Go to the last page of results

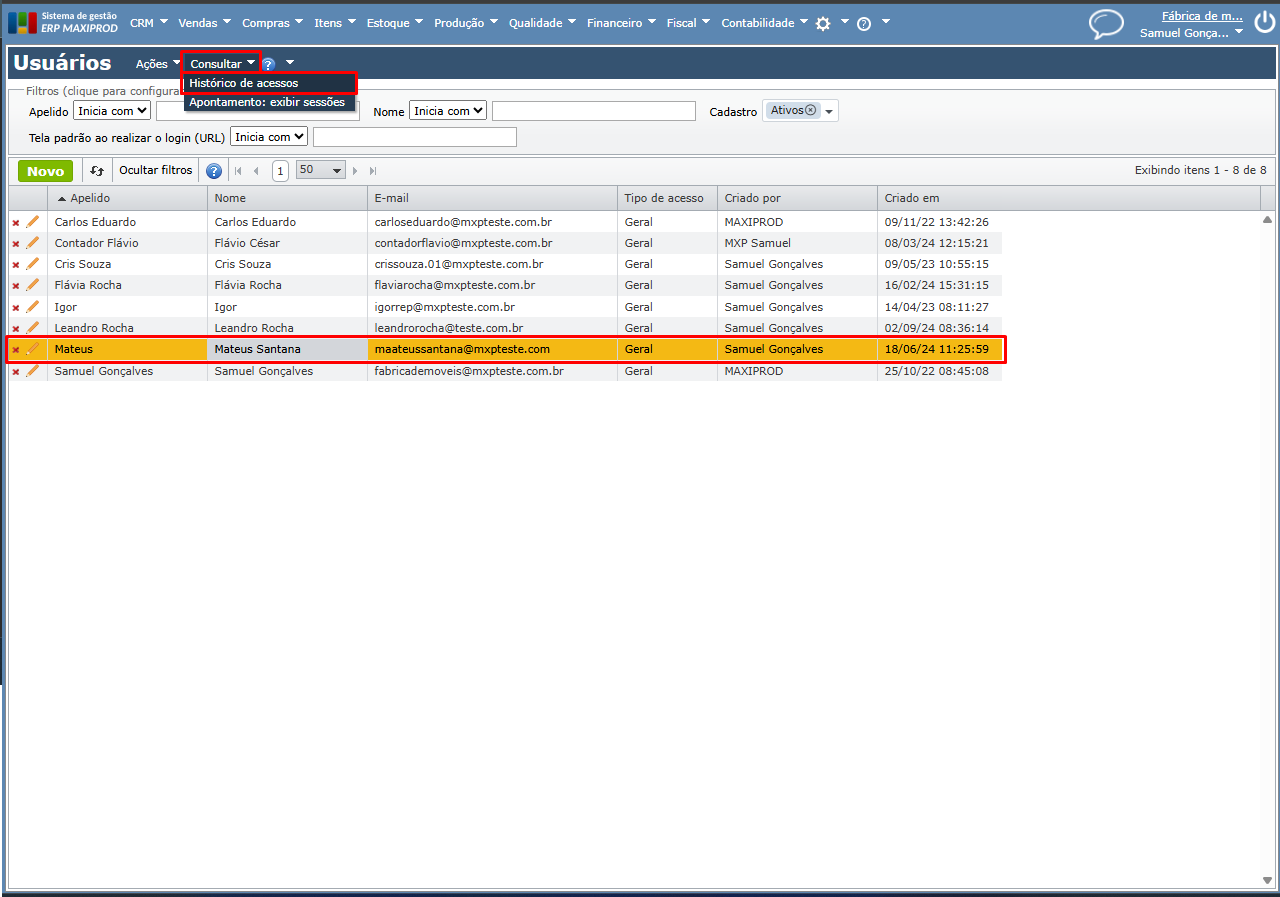coord(373,171)
